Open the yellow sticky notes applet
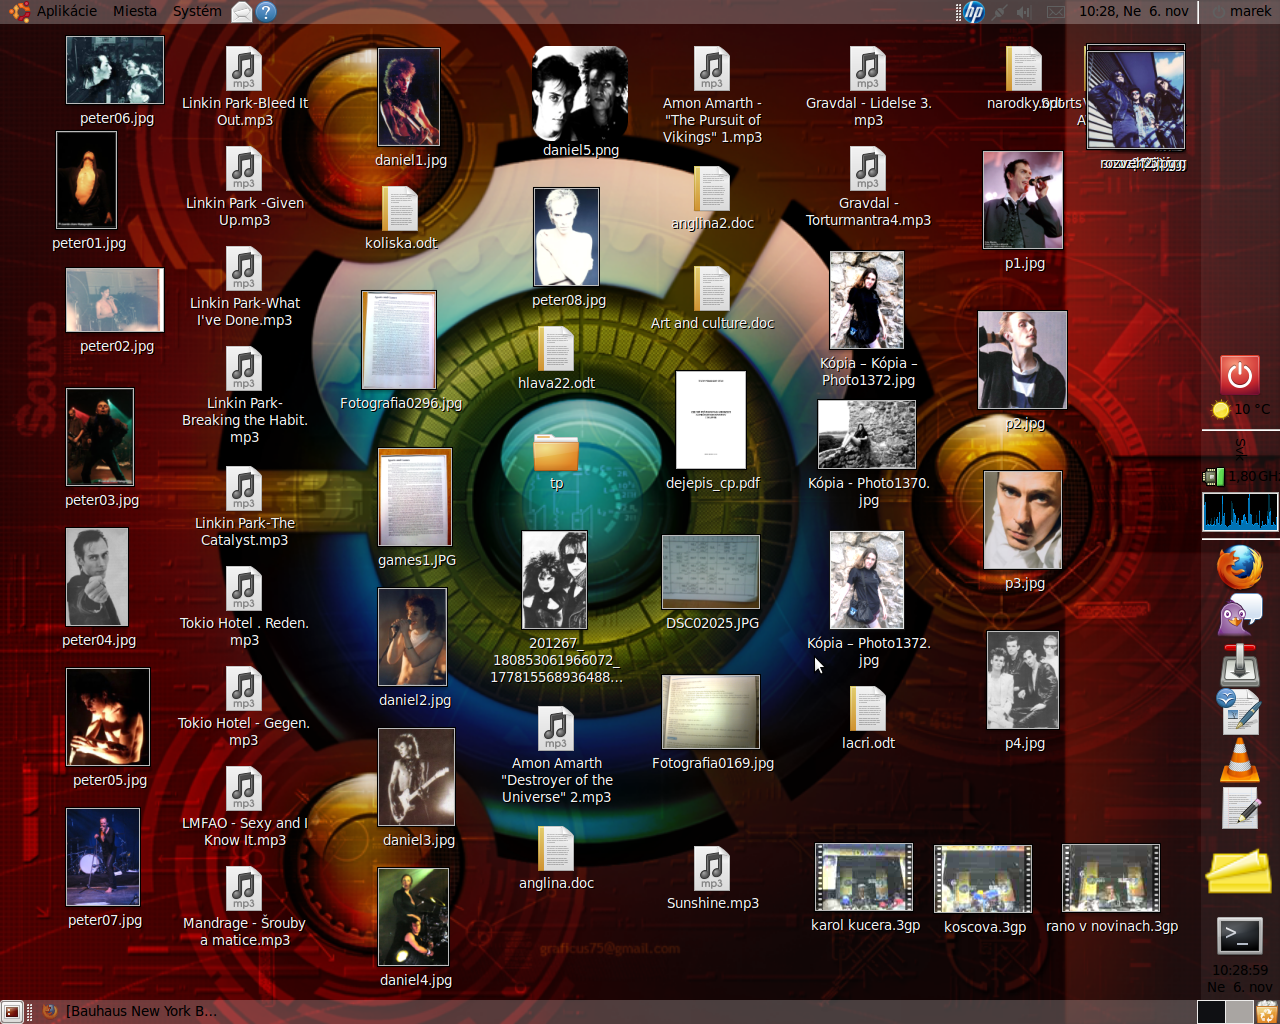 point(1239,872)
